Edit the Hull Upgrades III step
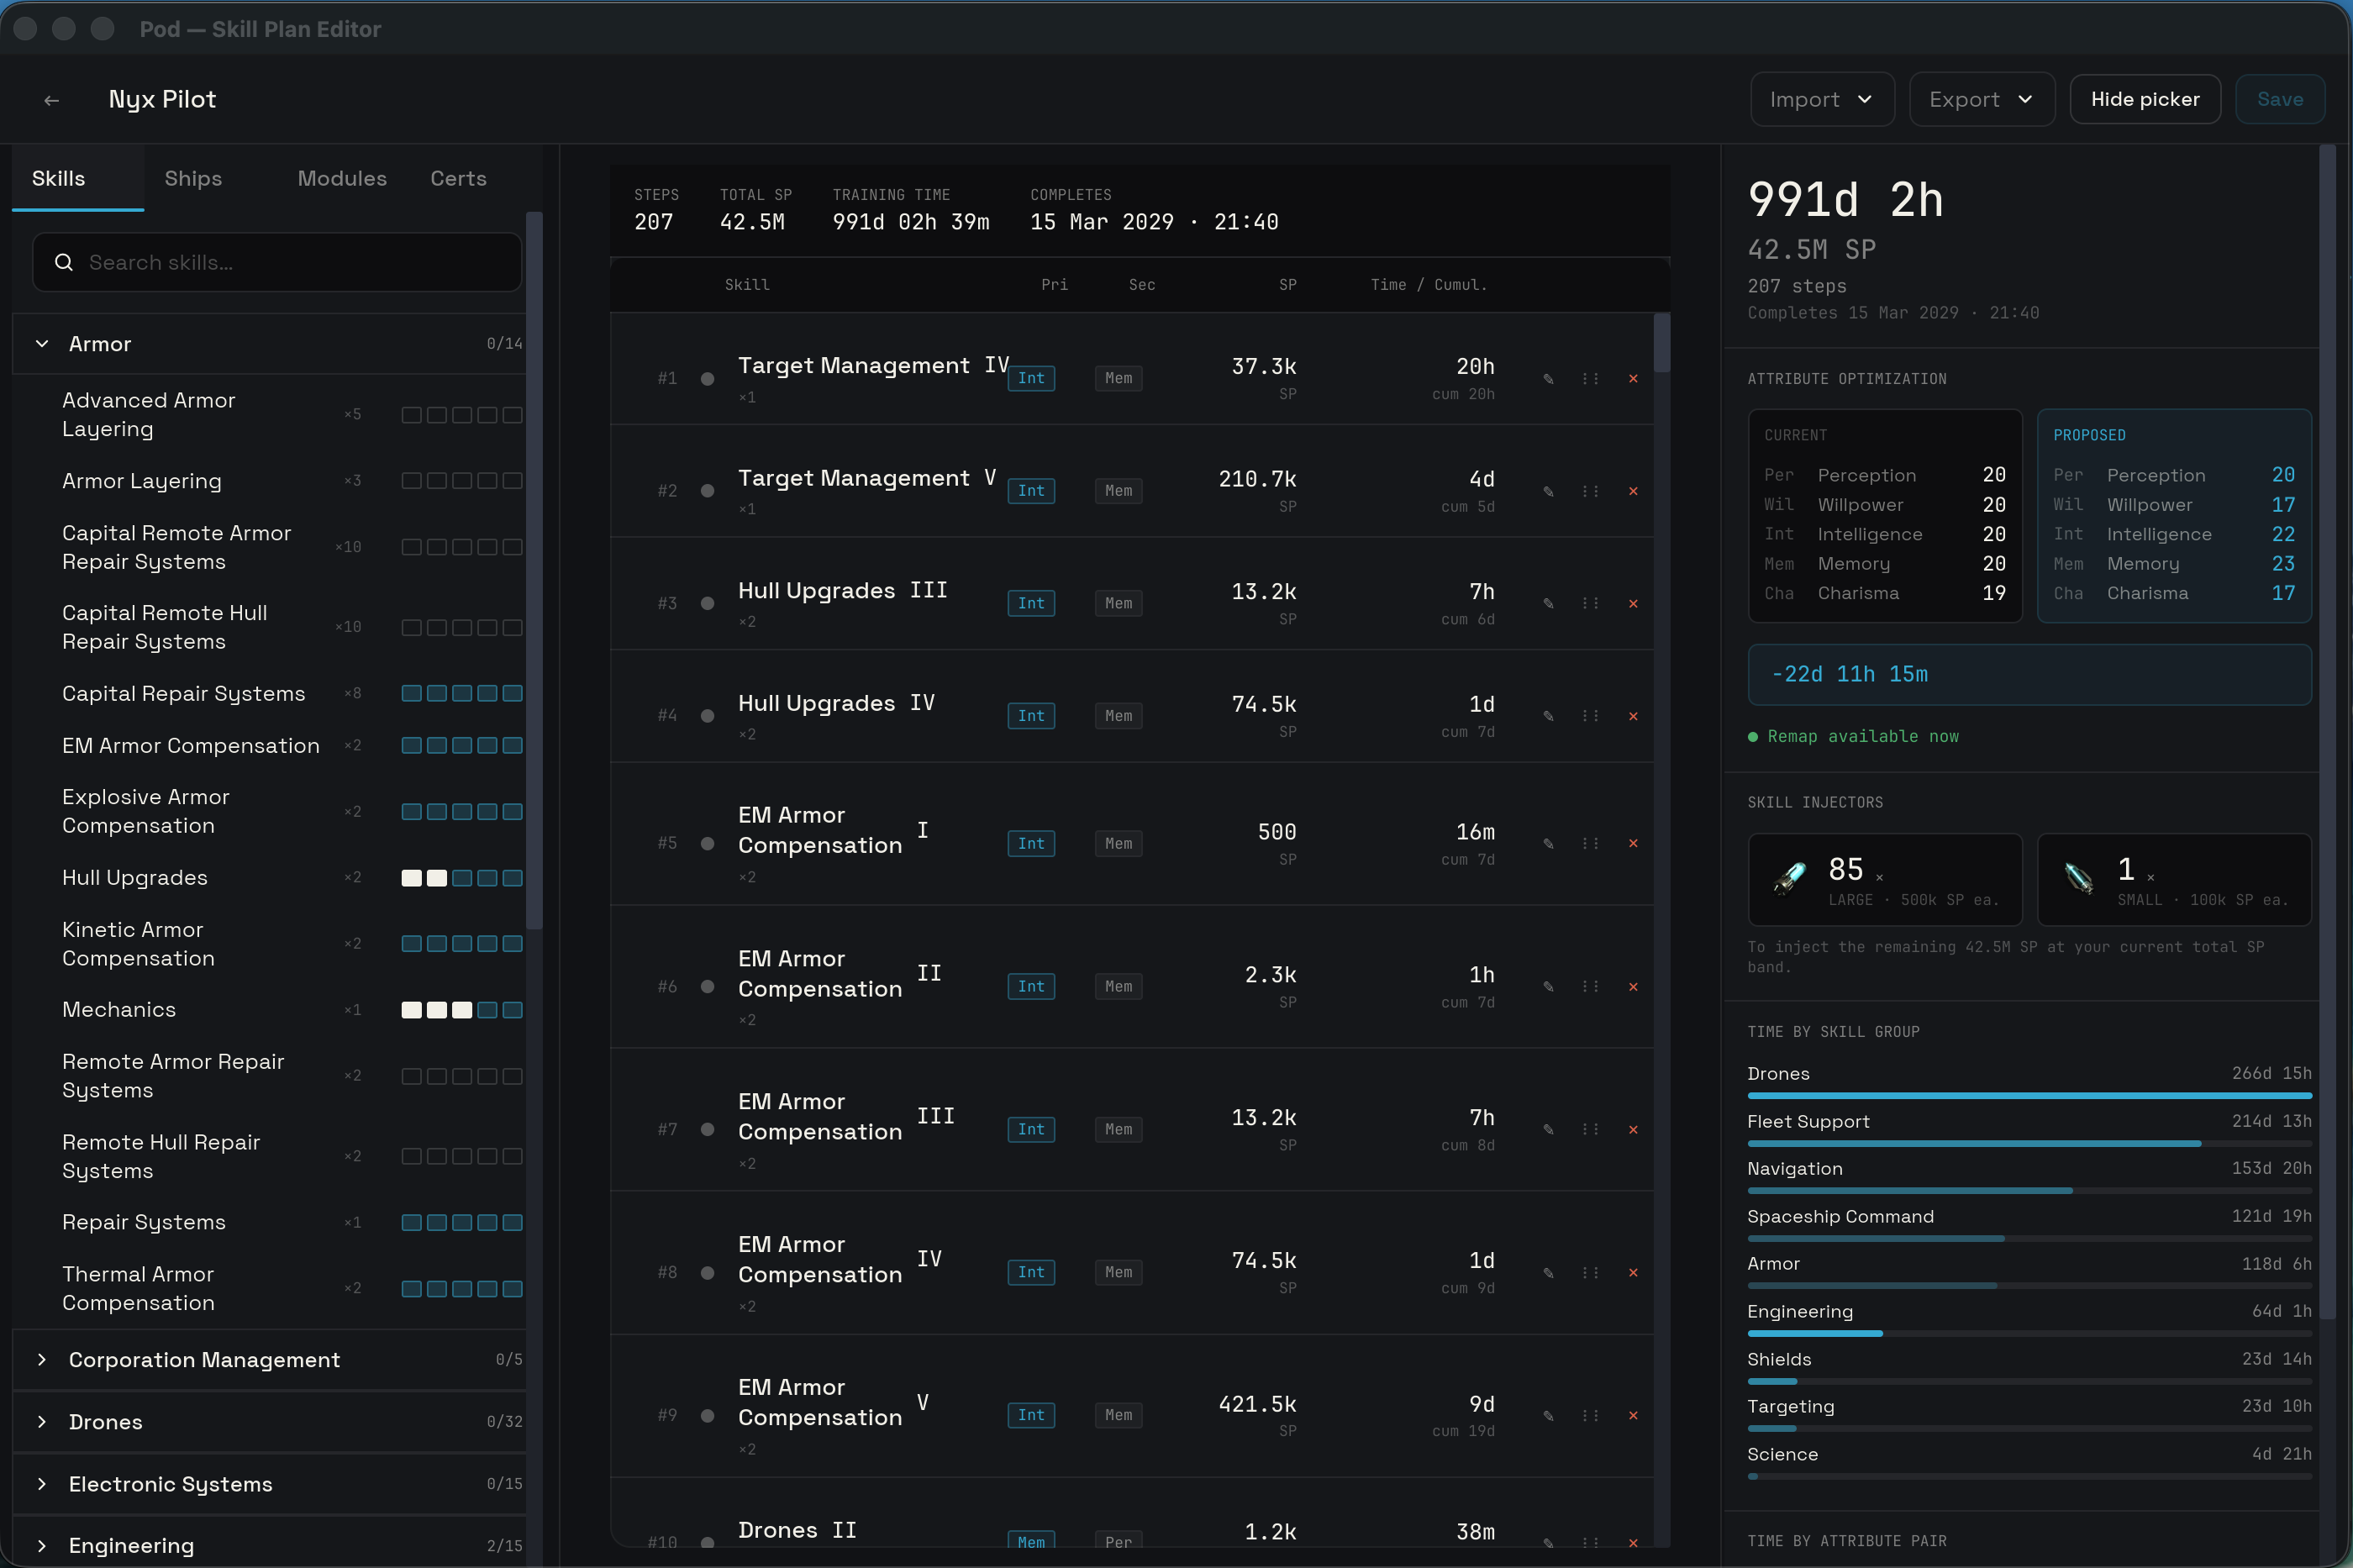 tap(1548, 604)
